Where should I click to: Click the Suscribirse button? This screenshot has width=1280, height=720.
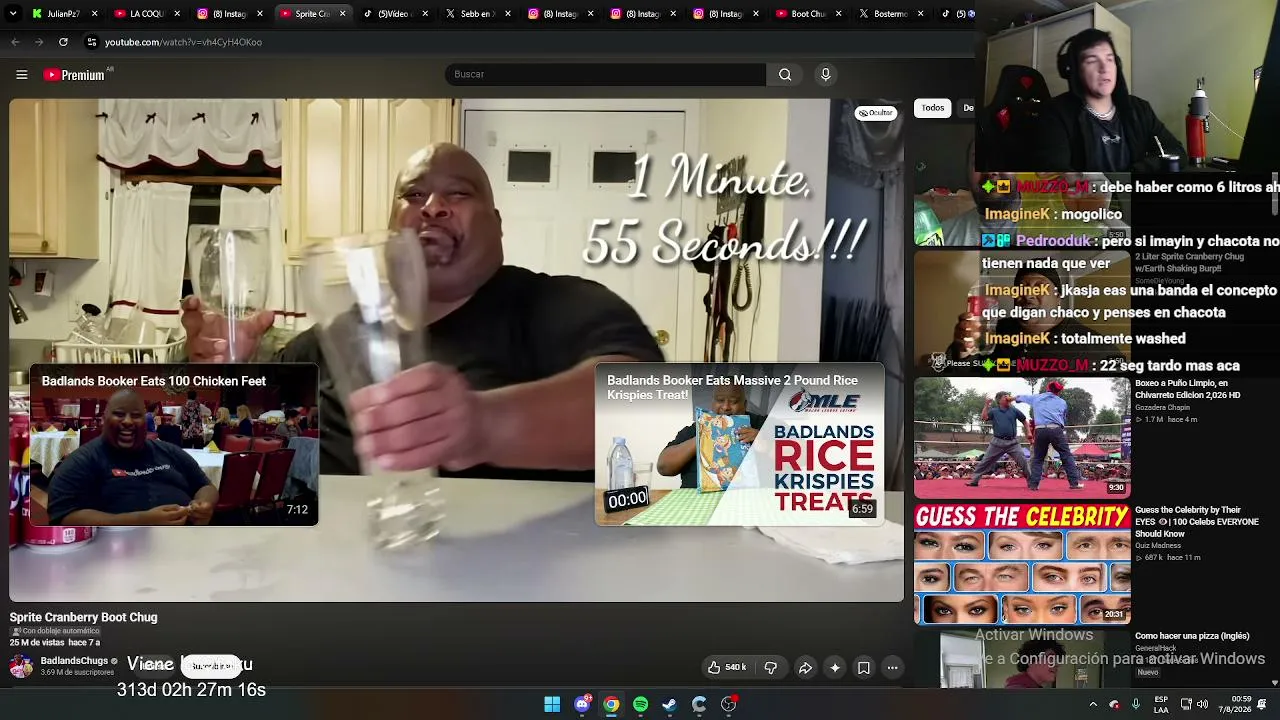[212, 666]
